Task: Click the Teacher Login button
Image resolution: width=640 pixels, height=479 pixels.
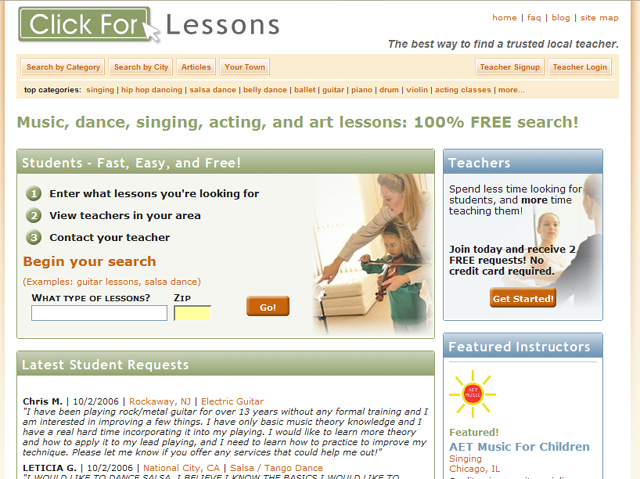Action: click(580, 67)
